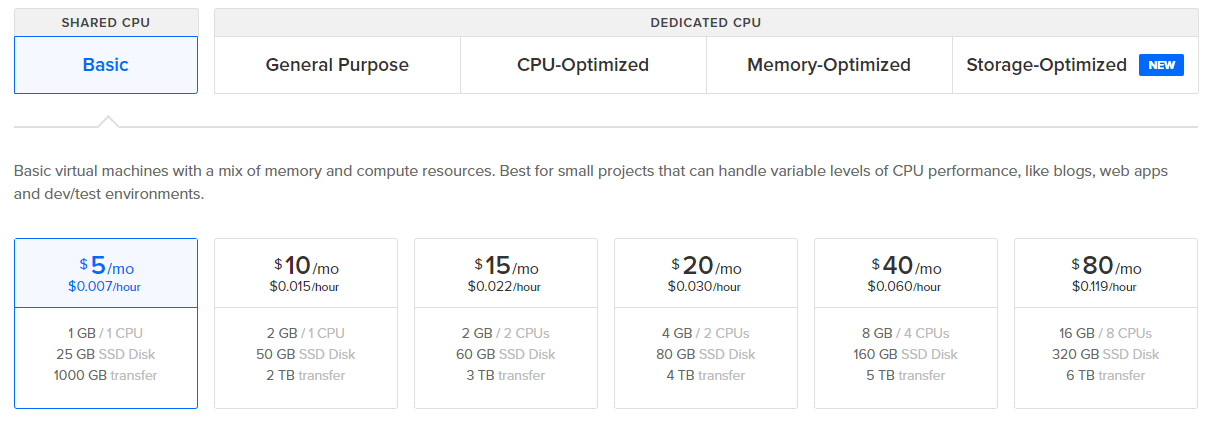Click the $0.060/hour price under $40 plan
The width and height of the screenshot is (1207, 430).
click(906, 287)
